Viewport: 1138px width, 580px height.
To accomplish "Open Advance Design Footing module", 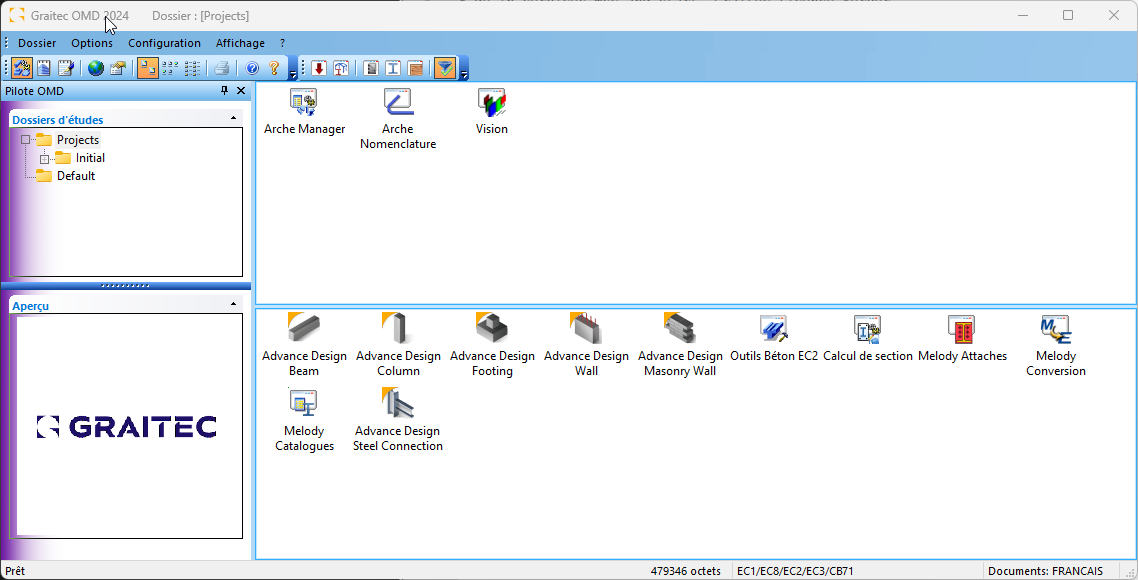I will tap(492, 346).
